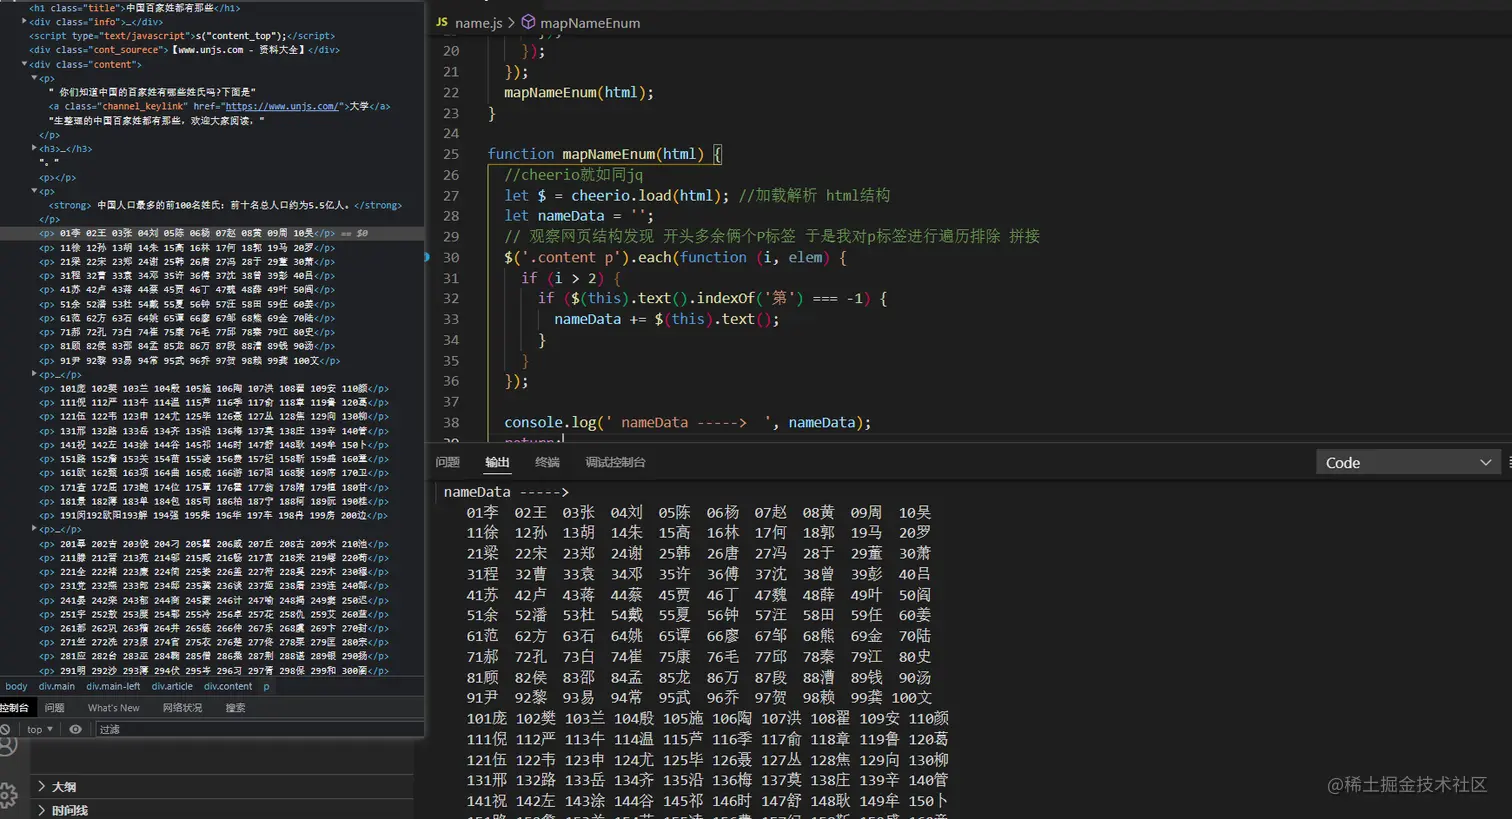Open the Code output channel dropdown
This screenshot has height=819, width=1512.
point(1408,462)
